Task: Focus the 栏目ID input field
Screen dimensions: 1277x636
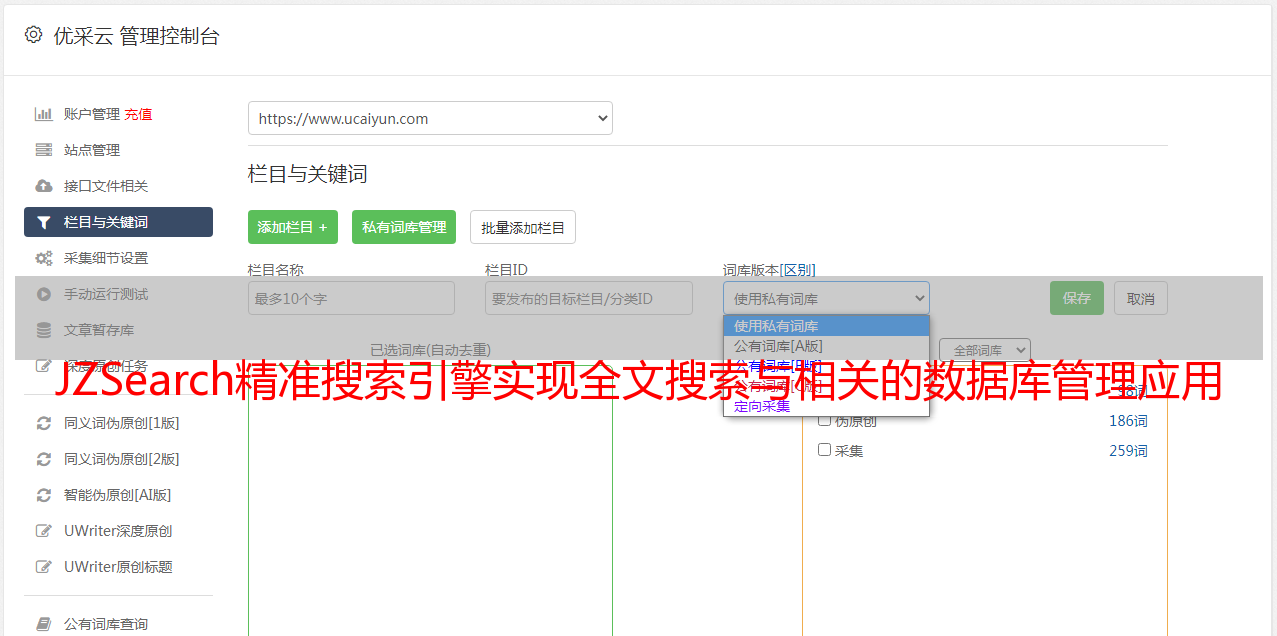Action: (x=589, y=298)
